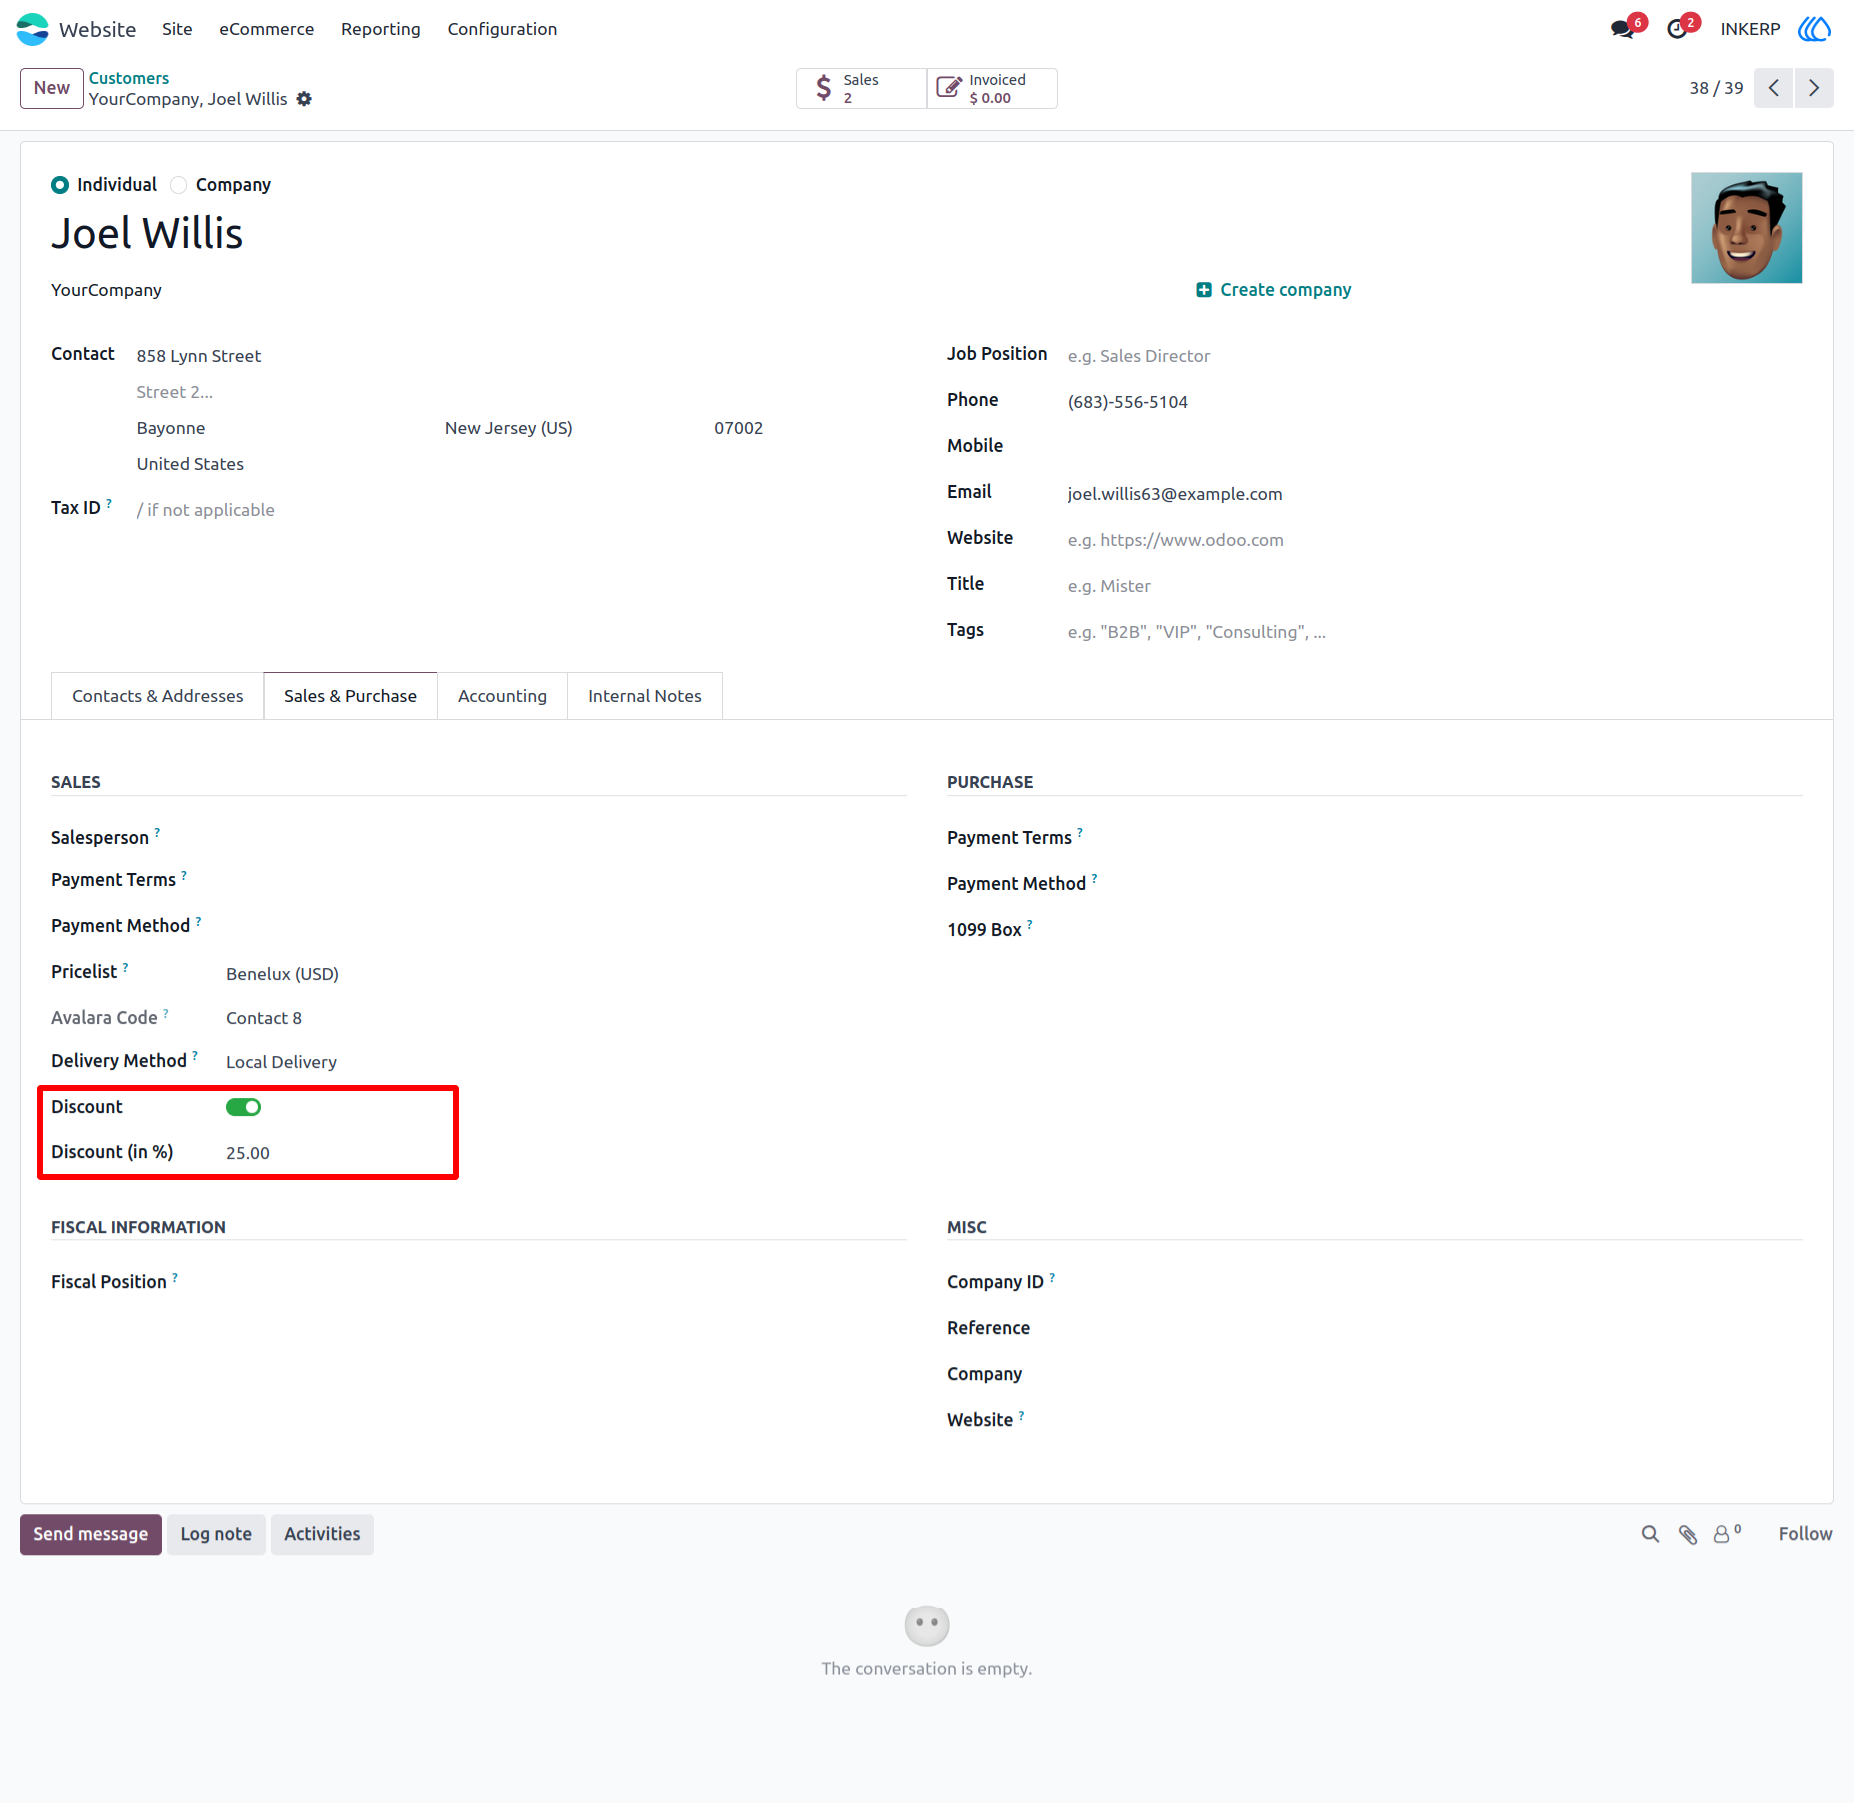Click Joel Willis's profile photo
Image resolution: width=1854 pixels, height=1806 pixels.
click(1746, 228)
